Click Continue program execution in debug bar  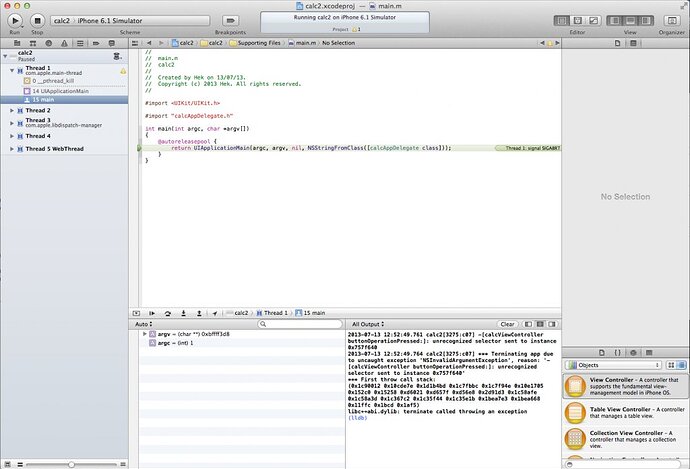[152, 313]
